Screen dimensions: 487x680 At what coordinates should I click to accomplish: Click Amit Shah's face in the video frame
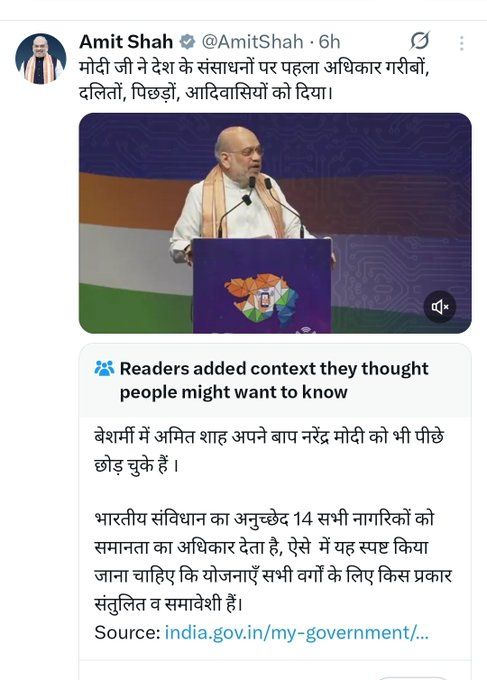242,153
